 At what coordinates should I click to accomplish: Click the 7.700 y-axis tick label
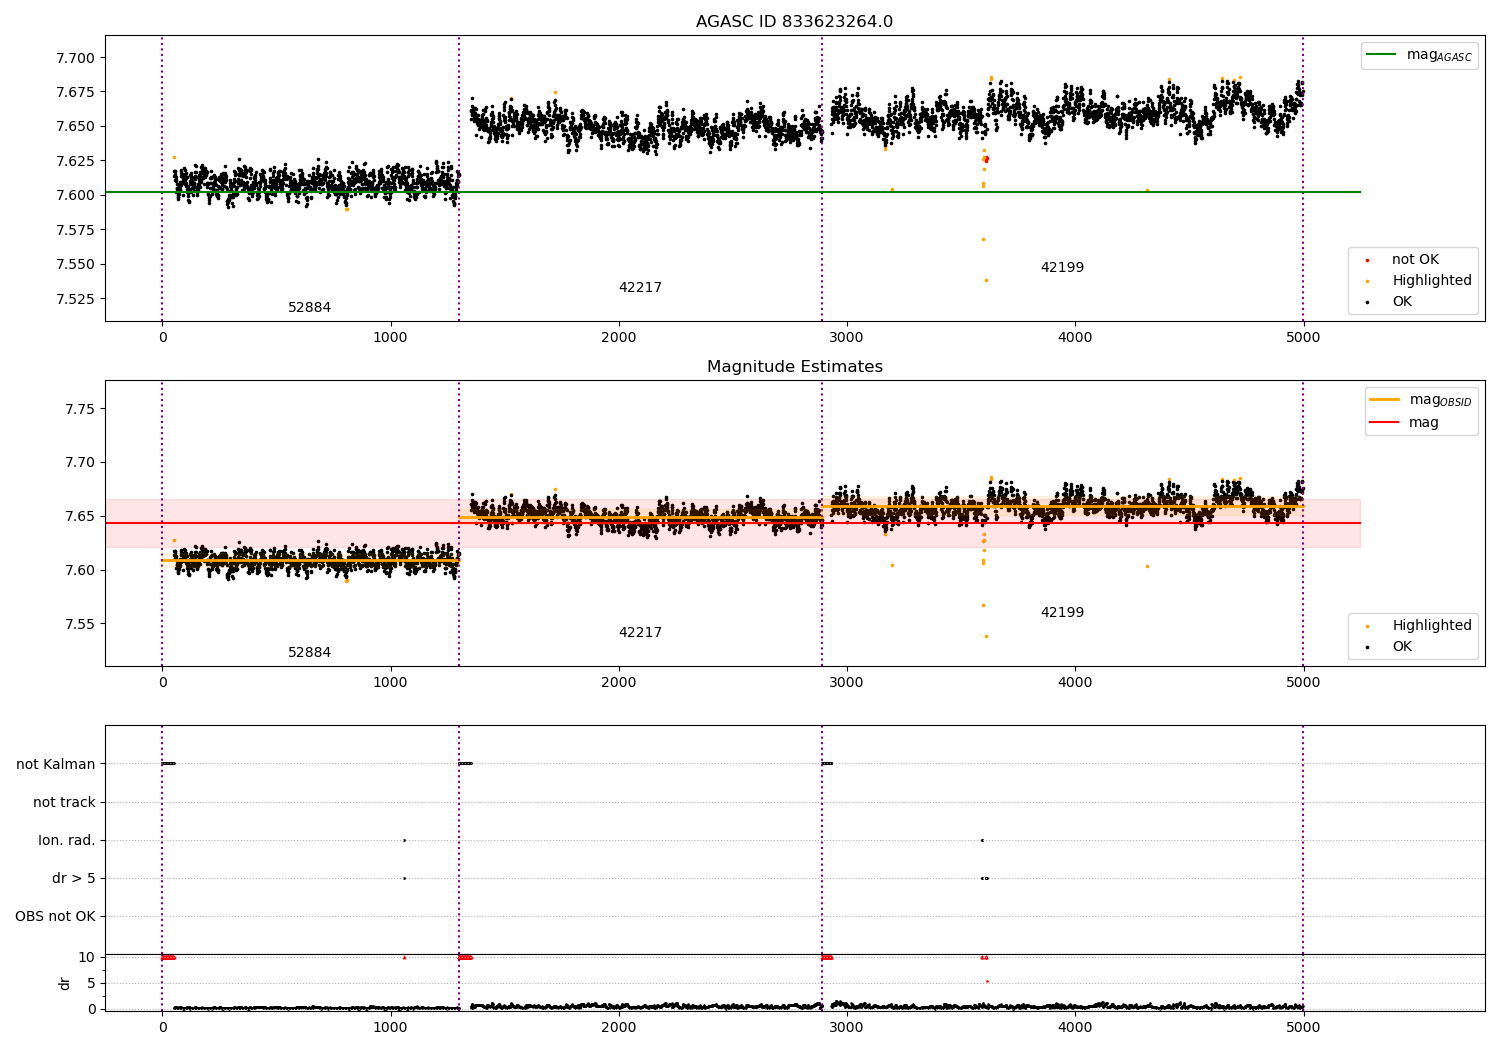coord(75,58)
